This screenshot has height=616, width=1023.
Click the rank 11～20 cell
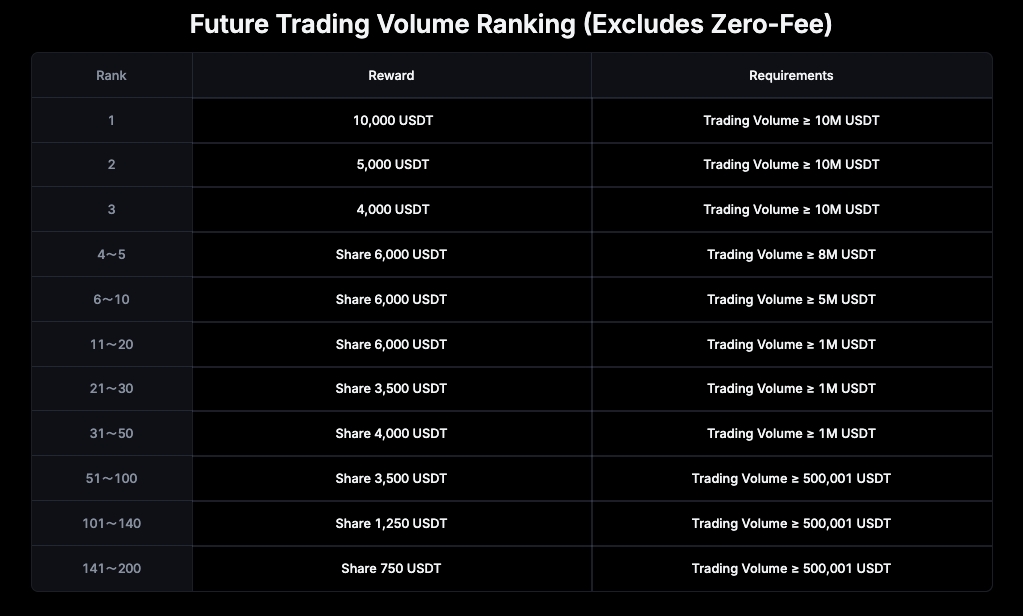[x=111, y=344]
